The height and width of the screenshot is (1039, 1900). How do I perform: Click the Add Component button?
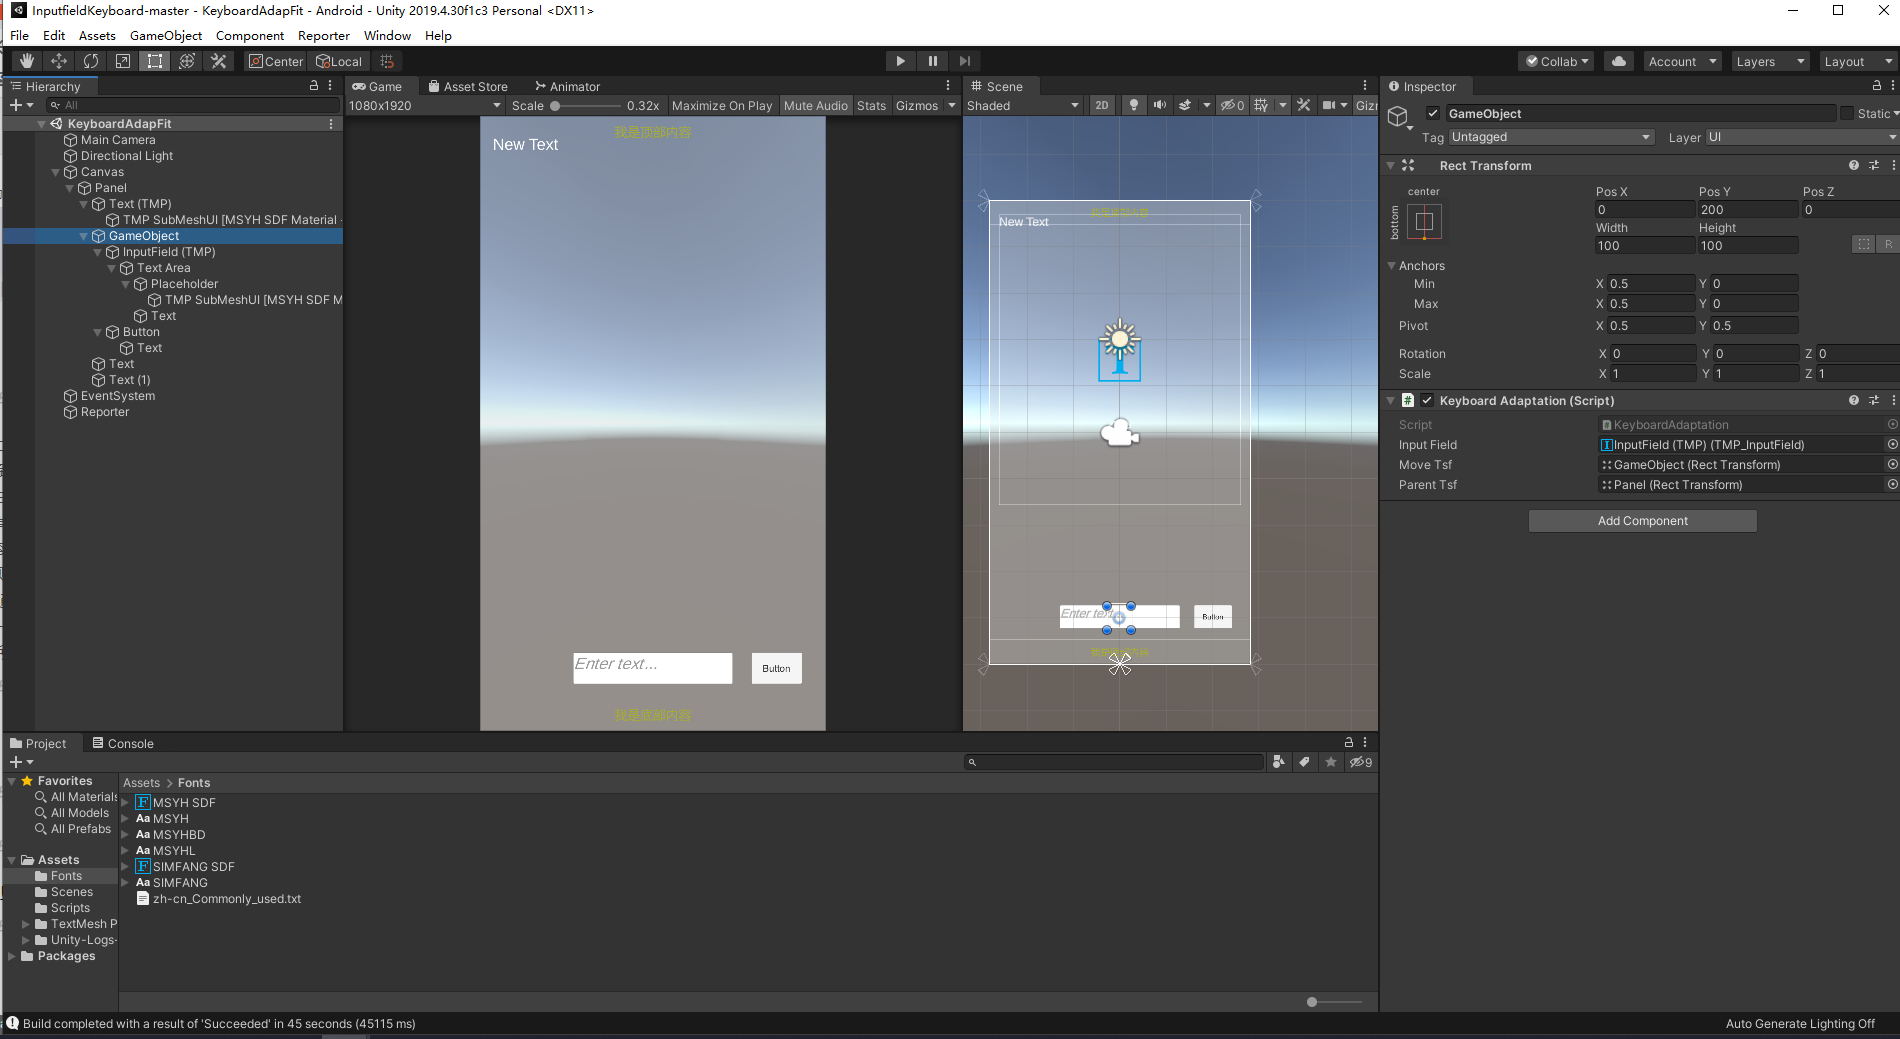(1642, 521)
